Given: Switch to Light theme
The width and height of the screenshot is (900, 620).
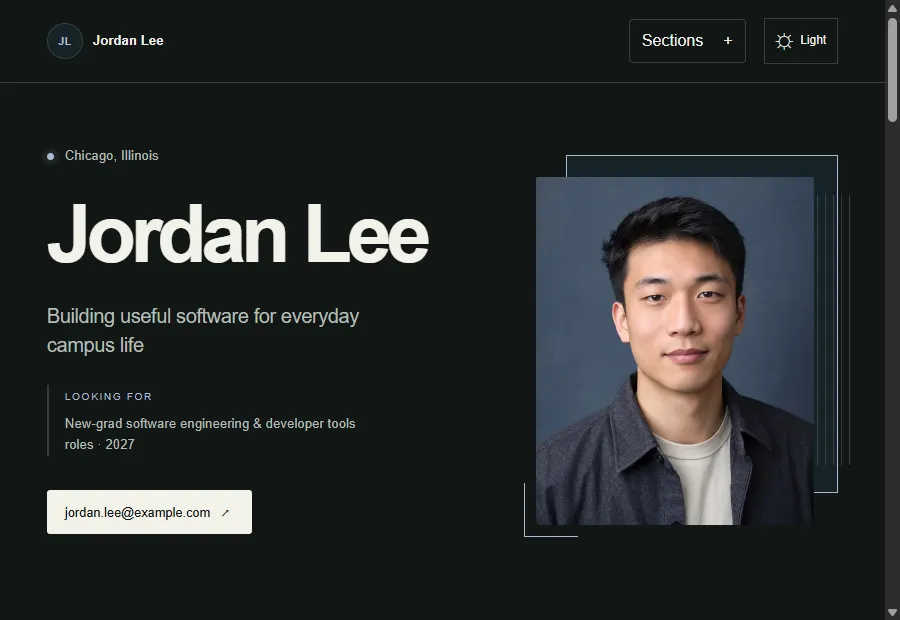Looking at the screenshot, I should (801, 41).
